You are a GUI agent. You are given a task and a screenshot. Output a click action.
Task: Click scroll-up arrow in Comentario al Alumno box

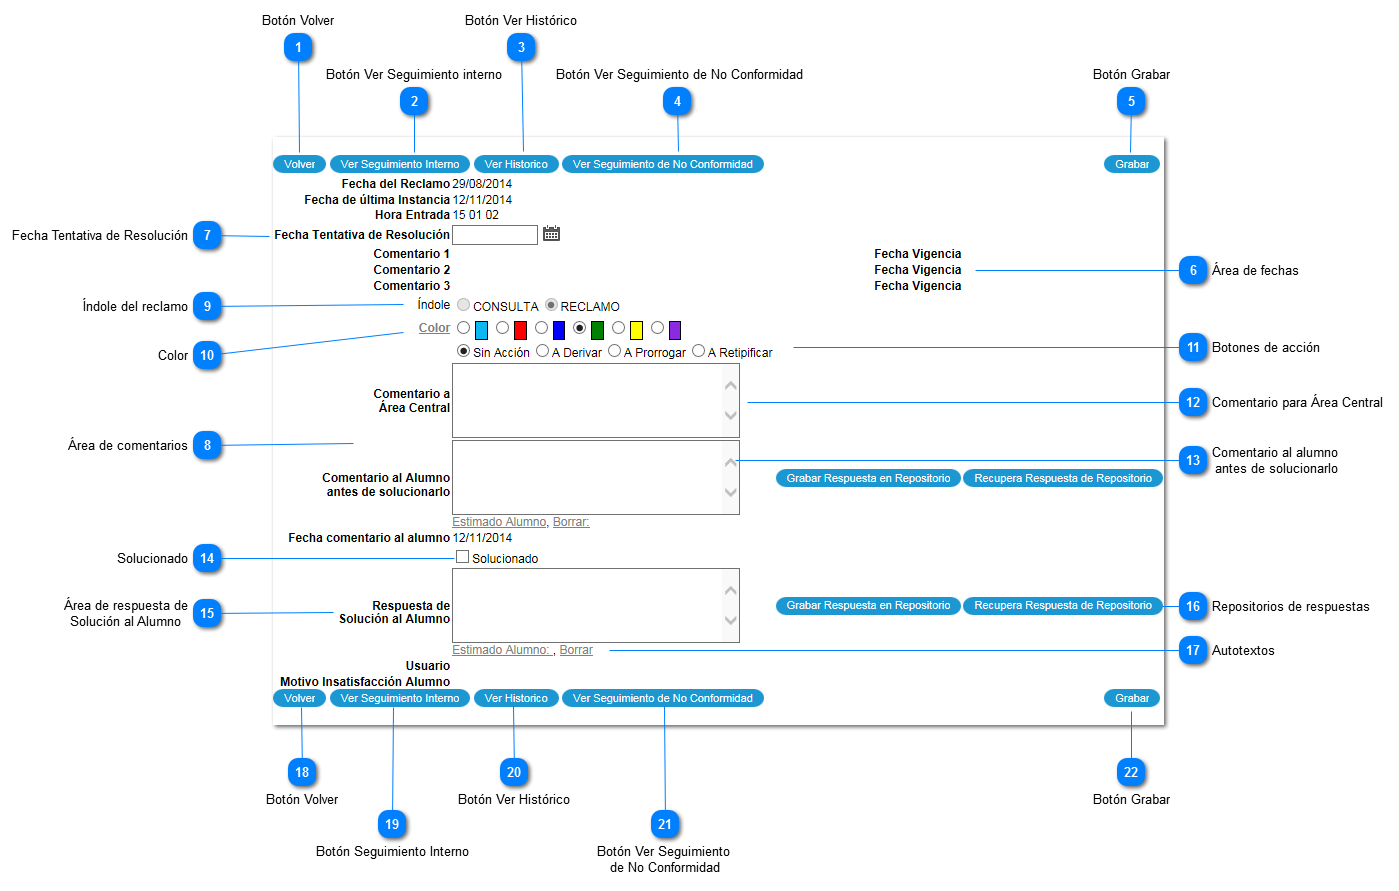tap(731, 462)
